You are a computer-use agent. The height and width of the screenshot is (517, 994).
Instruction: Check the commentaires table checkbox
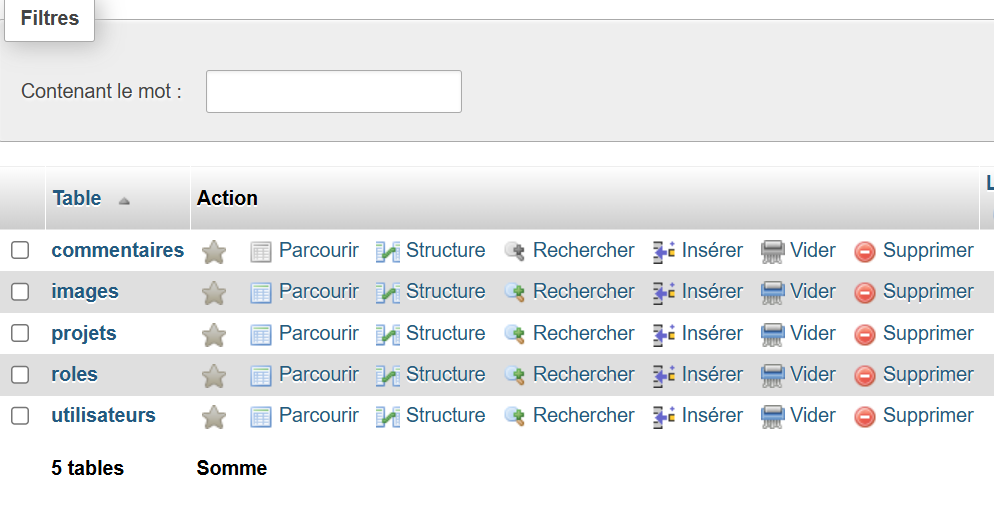click(20, 250)
